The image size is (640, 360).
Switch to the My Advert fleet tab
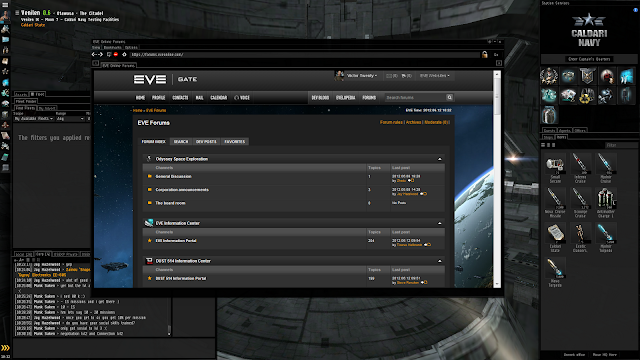(47, 109)
